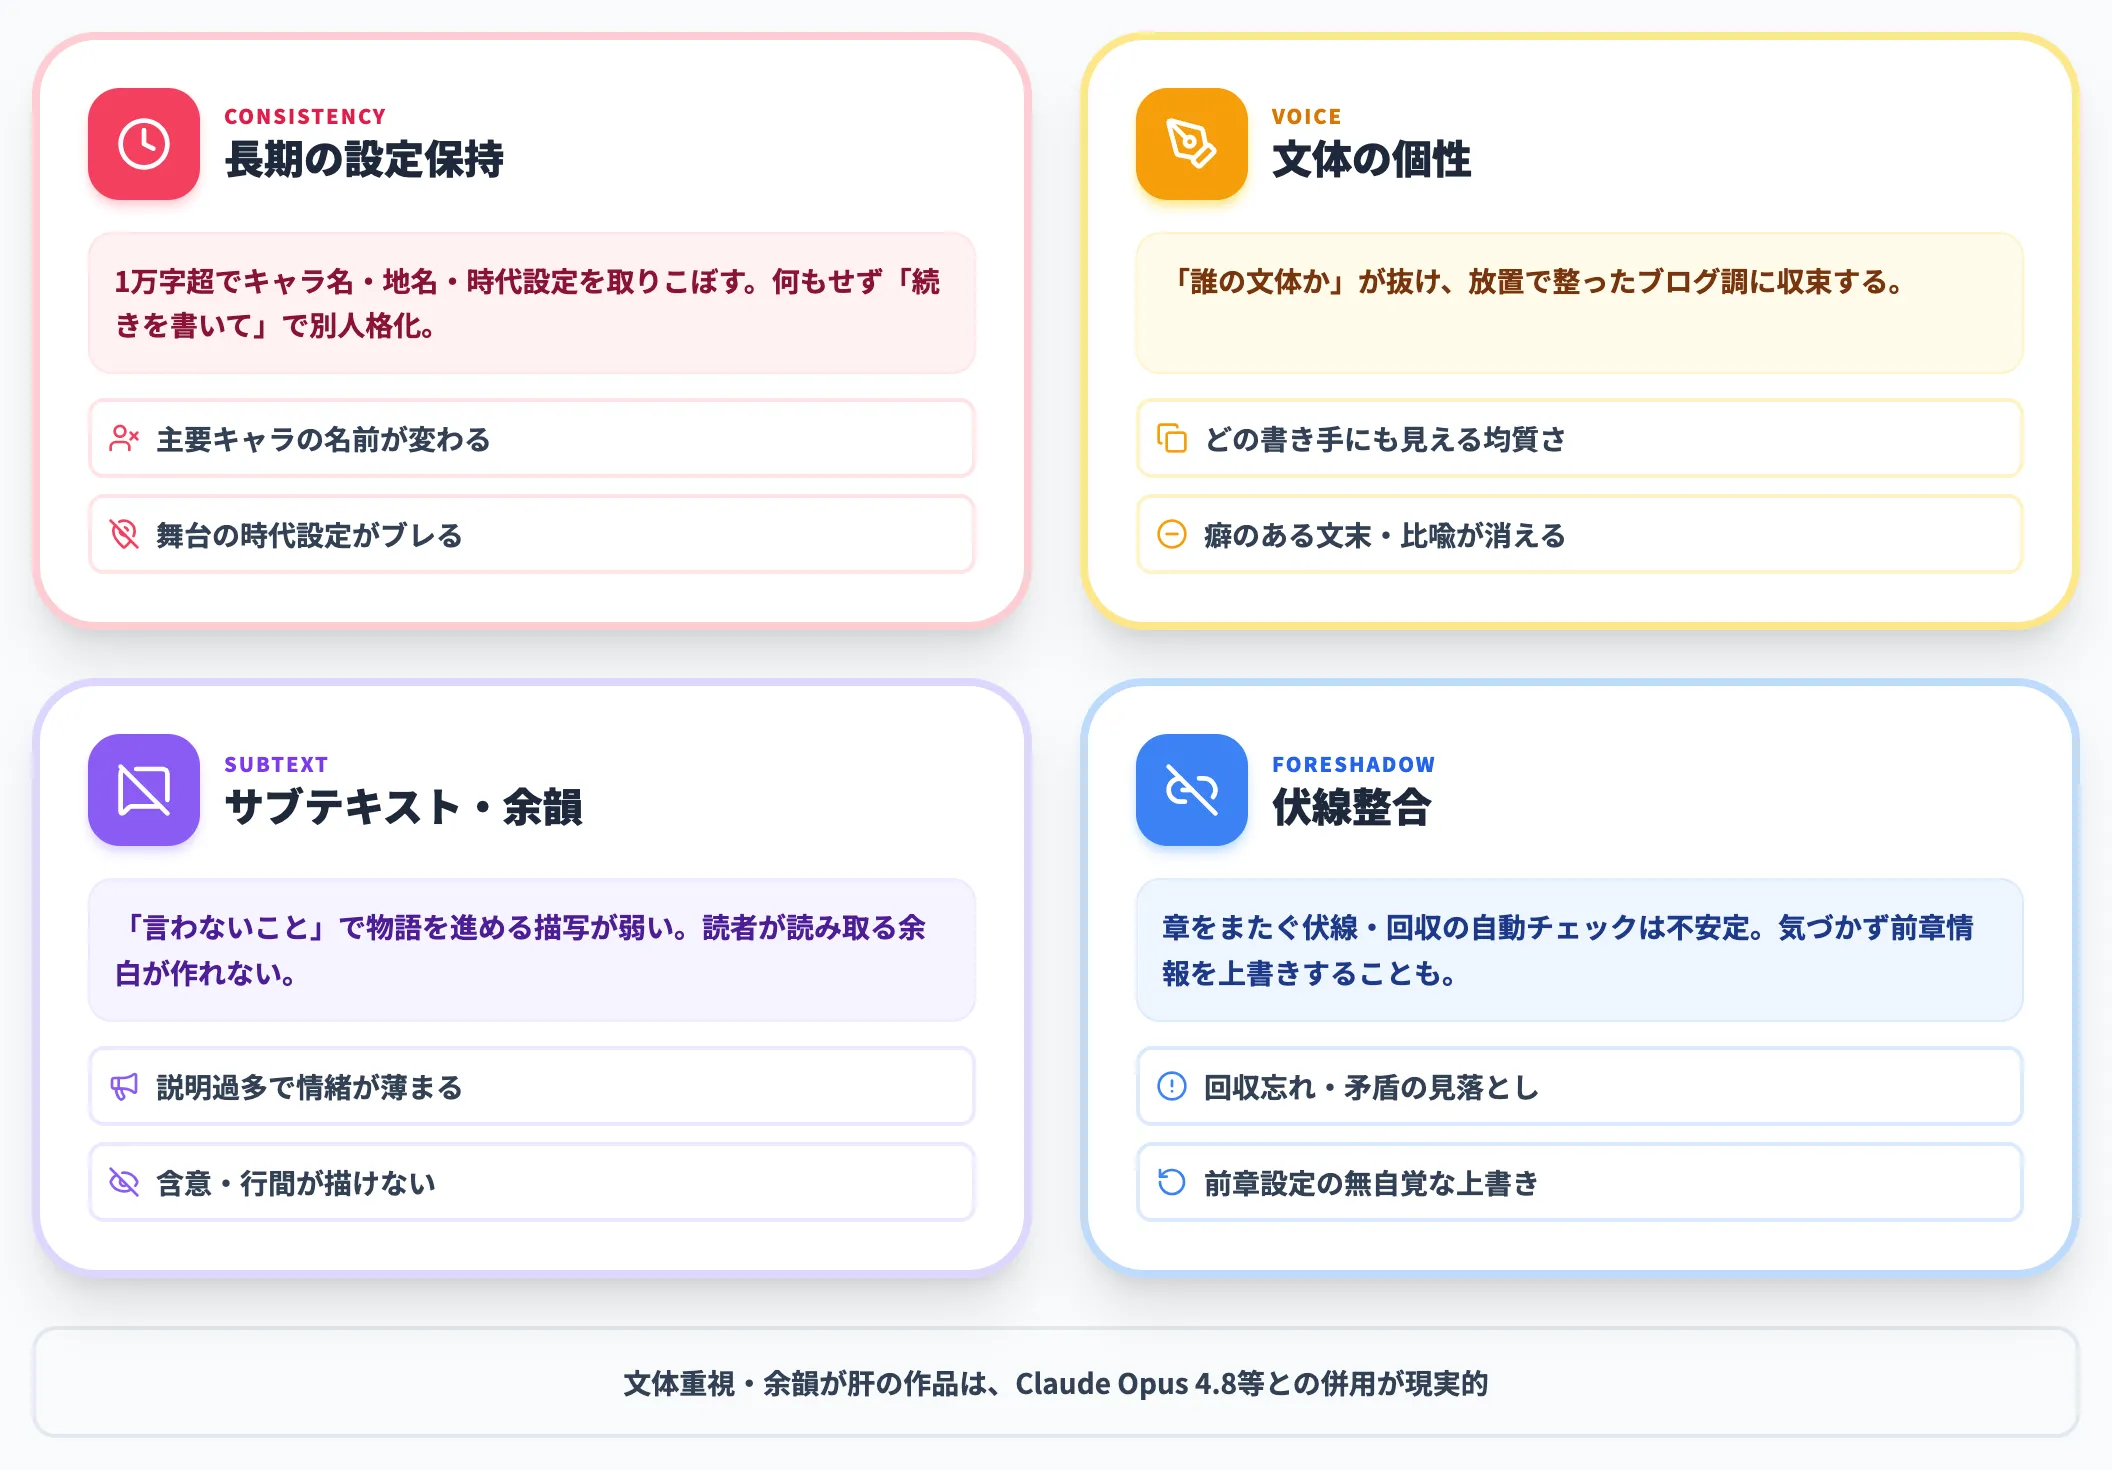Screen dimensions: 2112x1470
Task: Select the どの書き手にも見える均質さ text
Action: [1385, 439]
